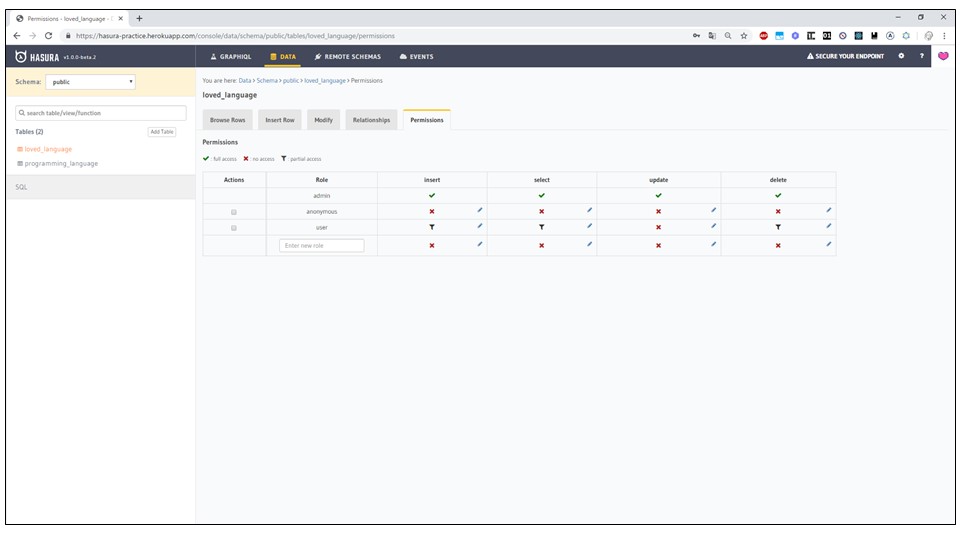The width and height of the screenshot is (960, 540).
Task: Click the delete column header
Action: tap(778, 180)
